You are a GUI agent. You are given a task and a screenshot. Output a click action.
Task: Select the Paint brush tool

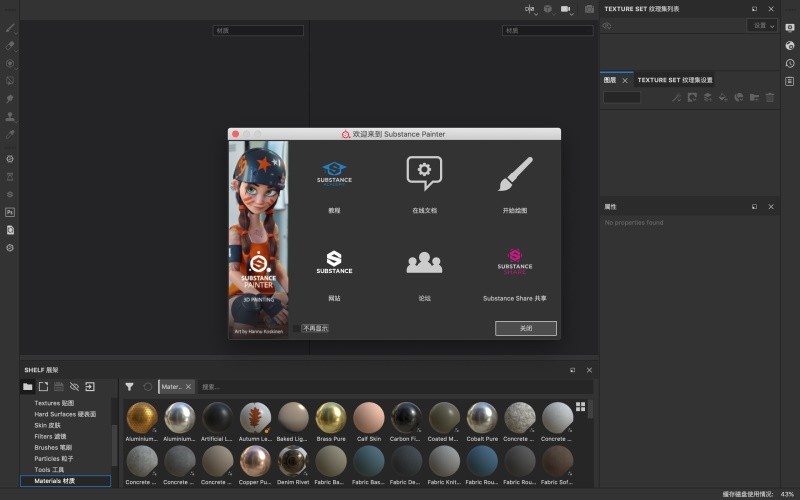[x=10, y=28]
